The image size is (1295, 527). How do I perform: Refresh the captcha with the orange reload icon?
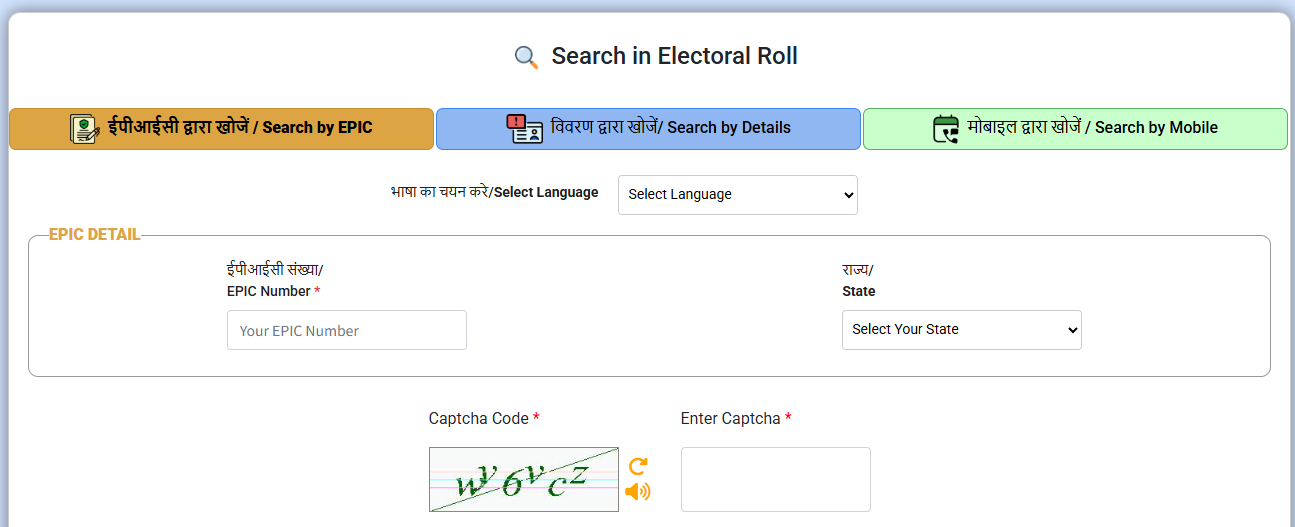coord(638,466)
